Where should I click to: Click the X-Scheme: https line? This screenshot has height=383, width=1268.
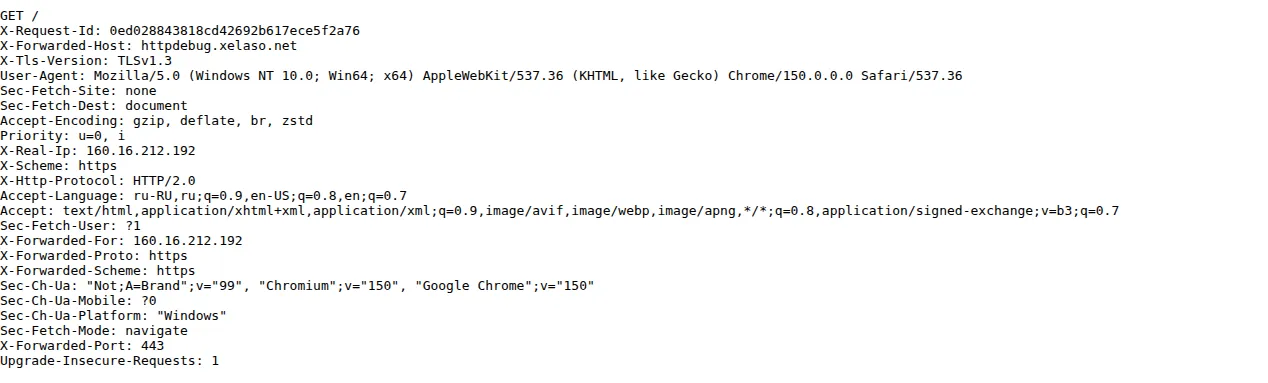[59, 166]
